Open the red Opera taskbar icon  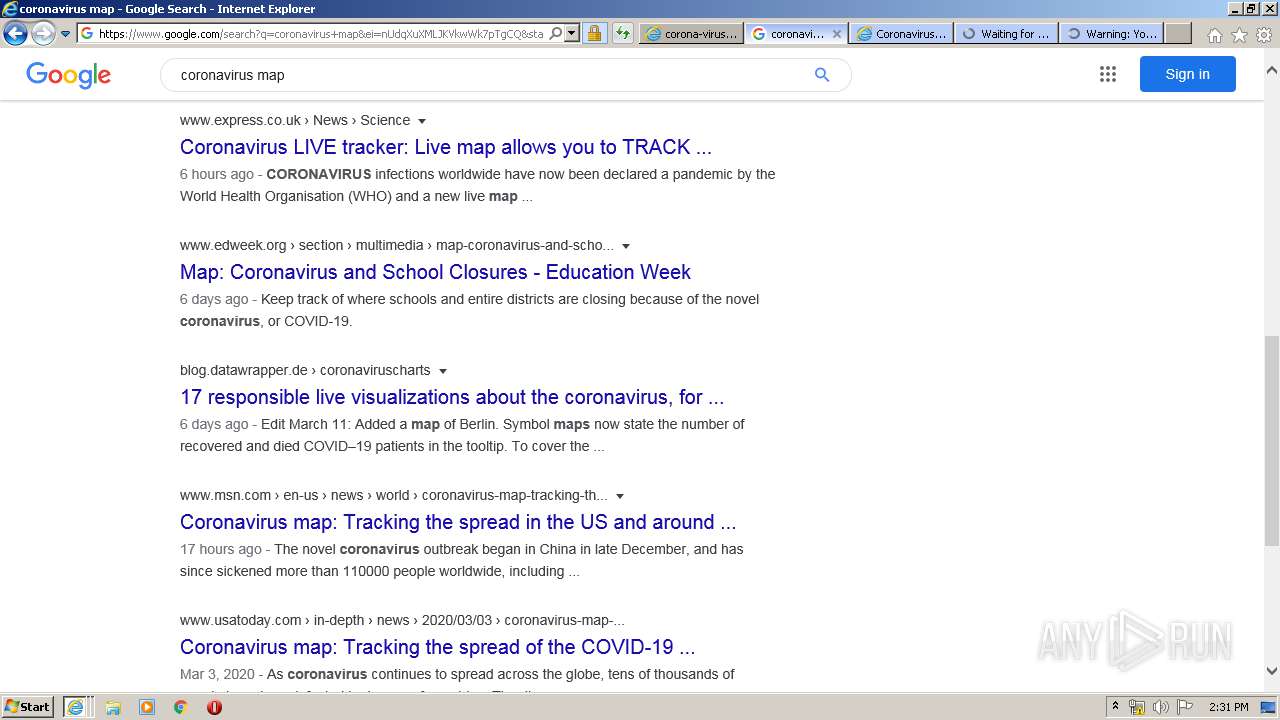click(214, 707)
